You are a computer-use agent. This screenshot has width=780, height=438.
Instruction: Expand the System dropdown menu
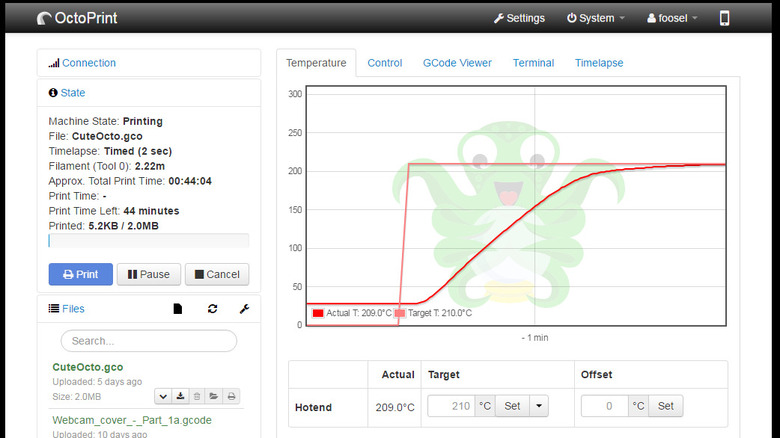(x=595, y=18)
